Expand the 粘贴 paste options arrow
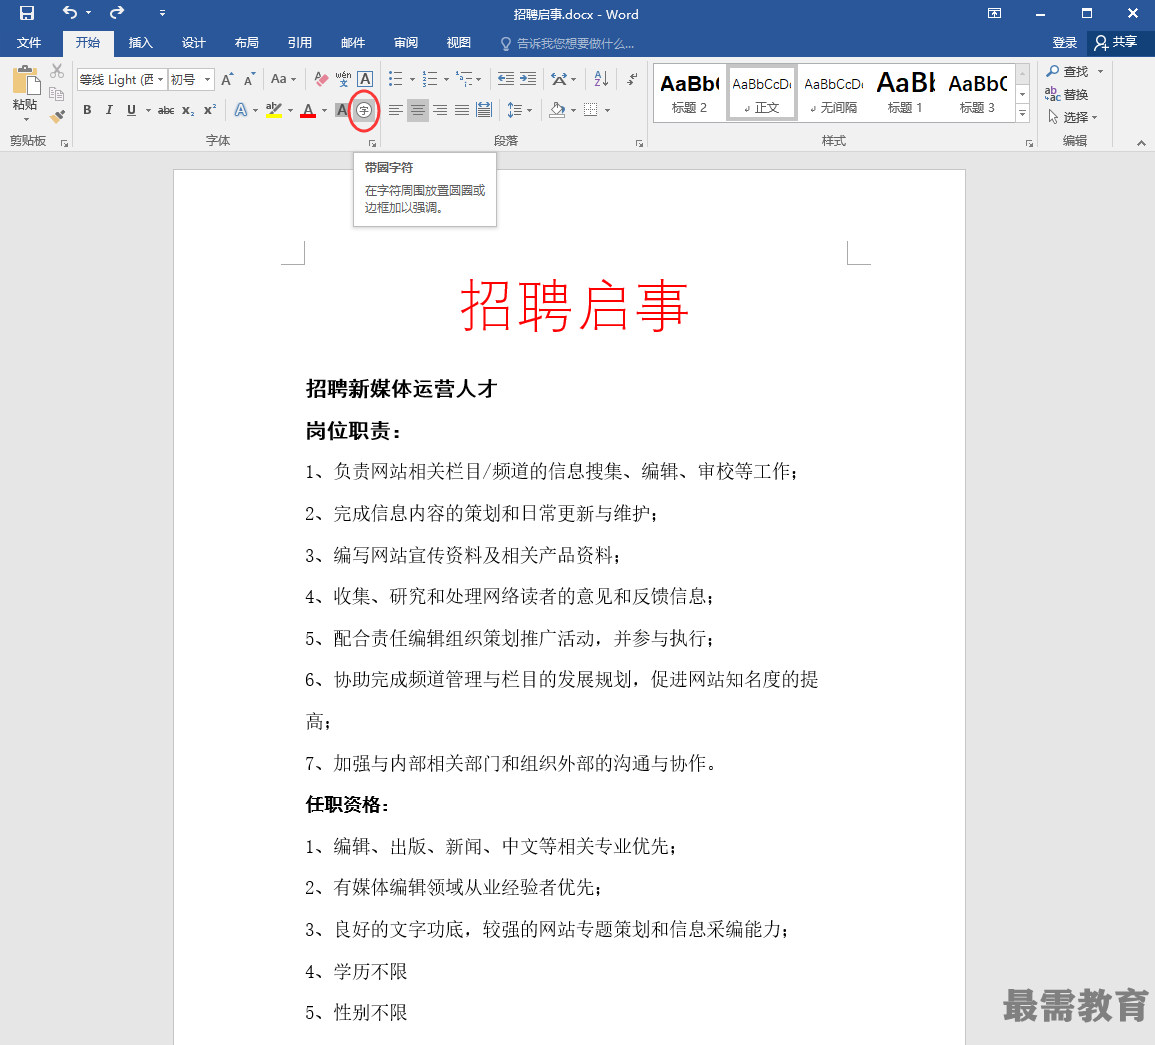This screenshot has height=1045, width=1155. pos(26,119)
